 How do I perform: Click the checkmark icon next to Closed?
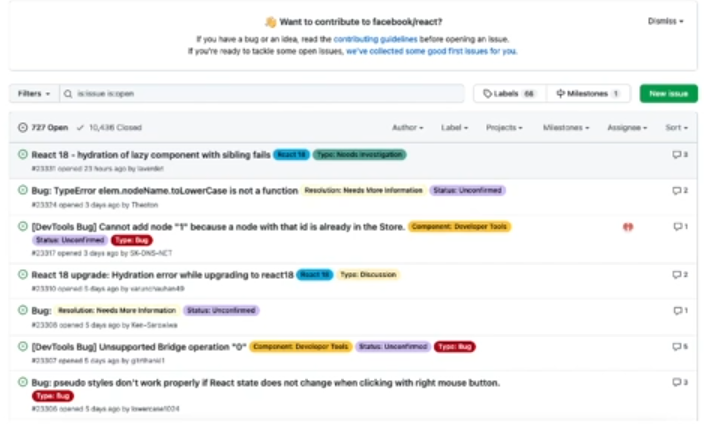click(80, 128)
